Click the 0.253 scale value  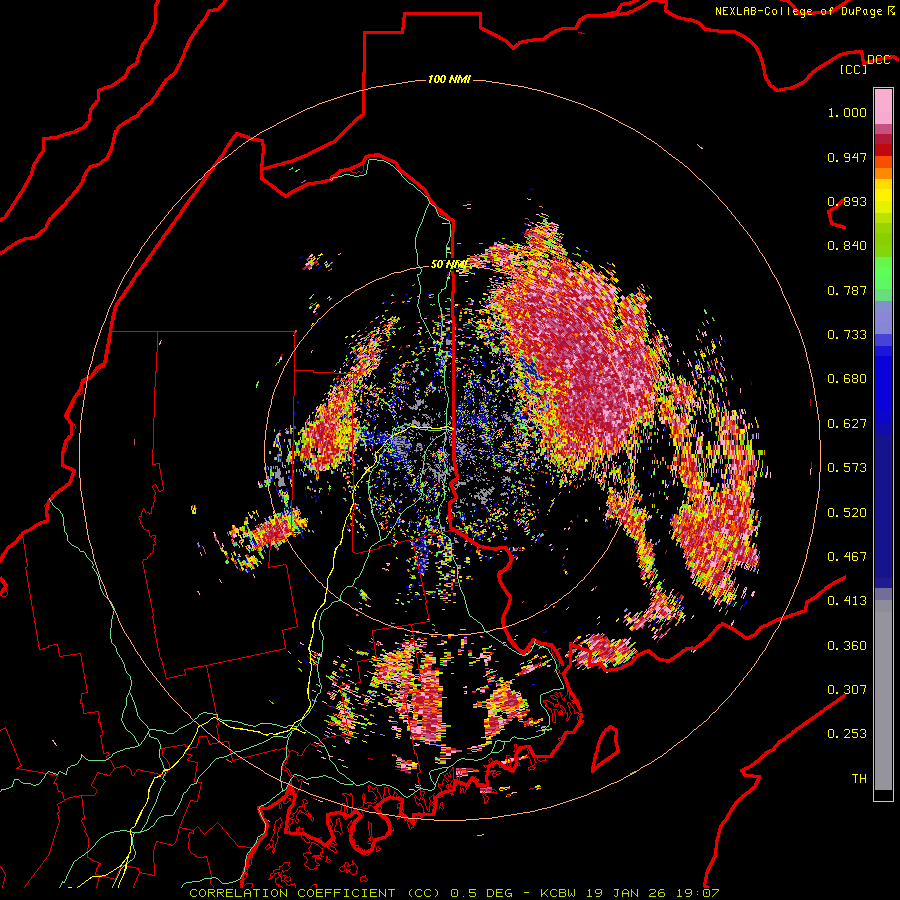tap(847, 734)
